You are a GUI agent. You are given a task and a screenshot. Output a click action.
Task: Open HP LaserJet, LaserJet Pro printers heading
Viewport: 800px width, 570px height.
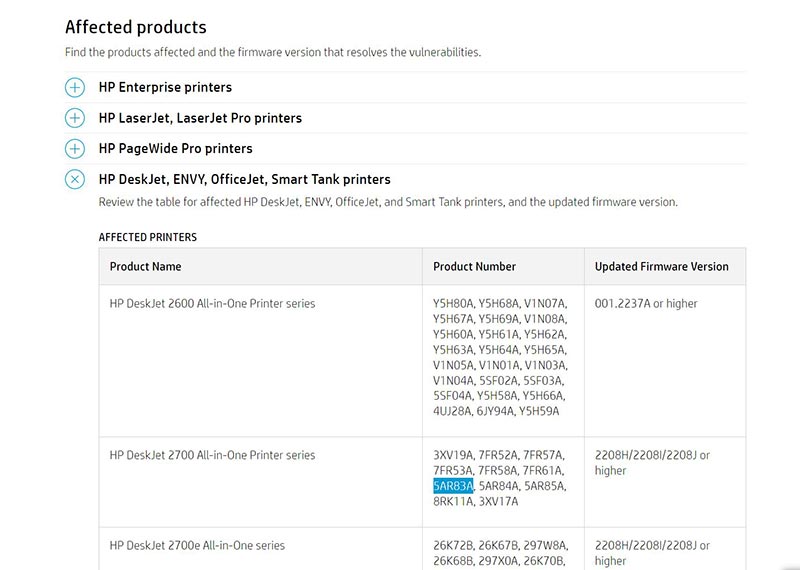(x=200, y=118)
